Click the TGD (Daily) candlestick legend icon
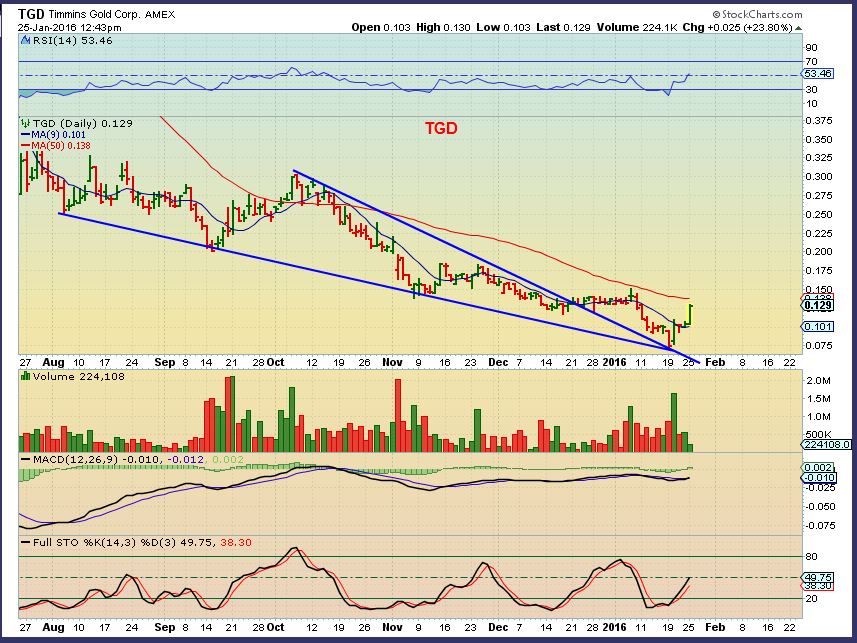857x643 pixels. (x=25, y=124)
